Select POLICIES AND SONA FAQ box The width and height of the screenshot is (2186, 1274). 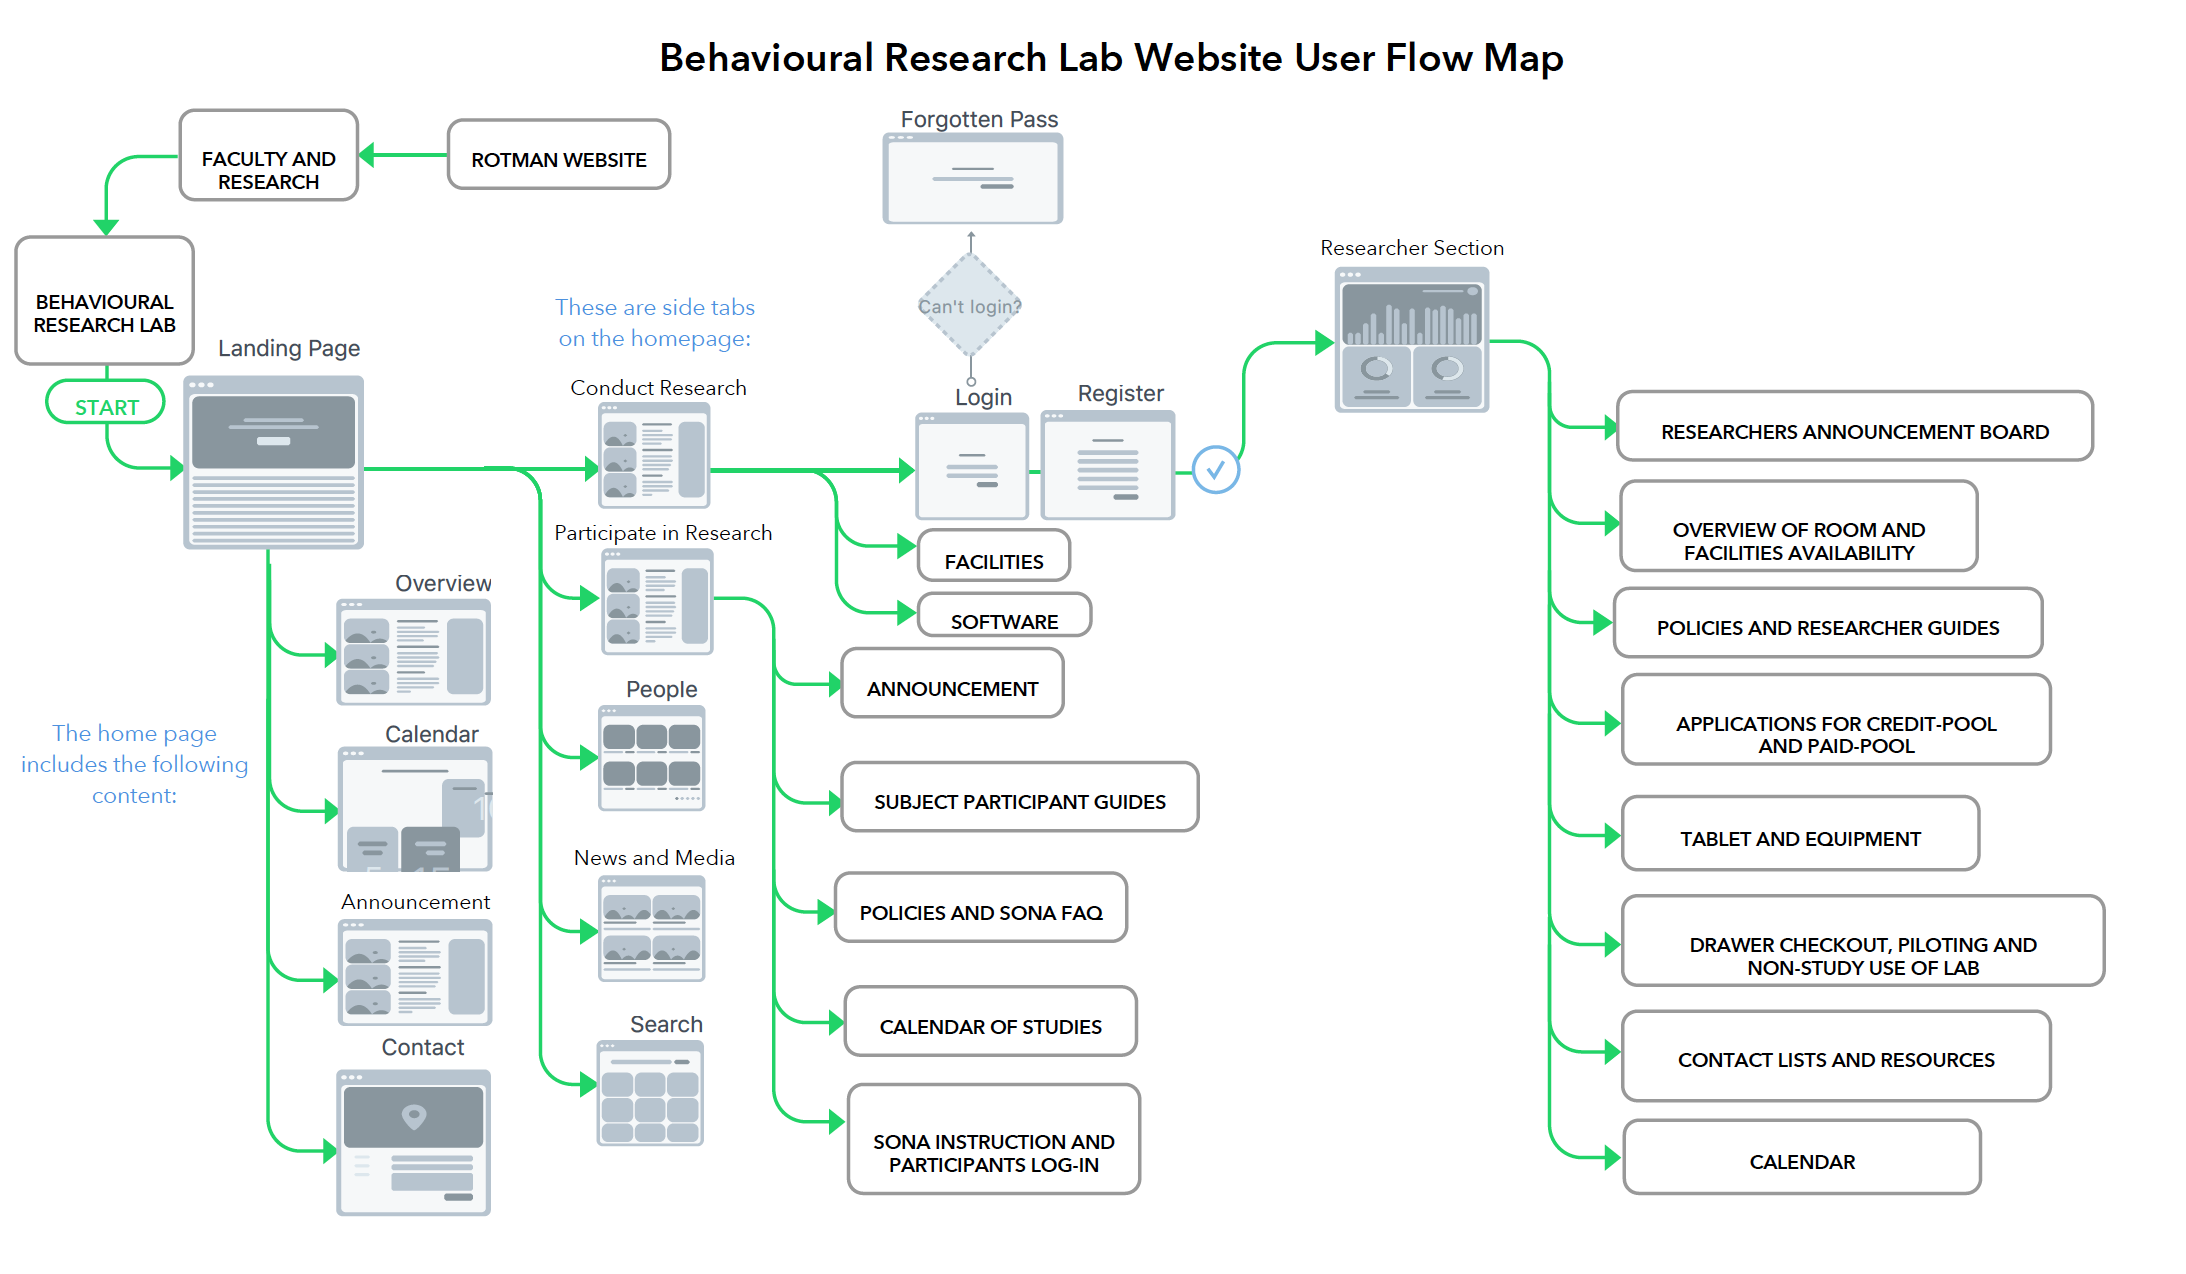[981, 908]
